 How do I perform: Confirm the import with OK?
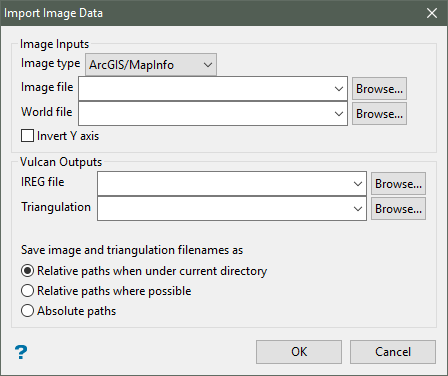[x=299, y=352]
